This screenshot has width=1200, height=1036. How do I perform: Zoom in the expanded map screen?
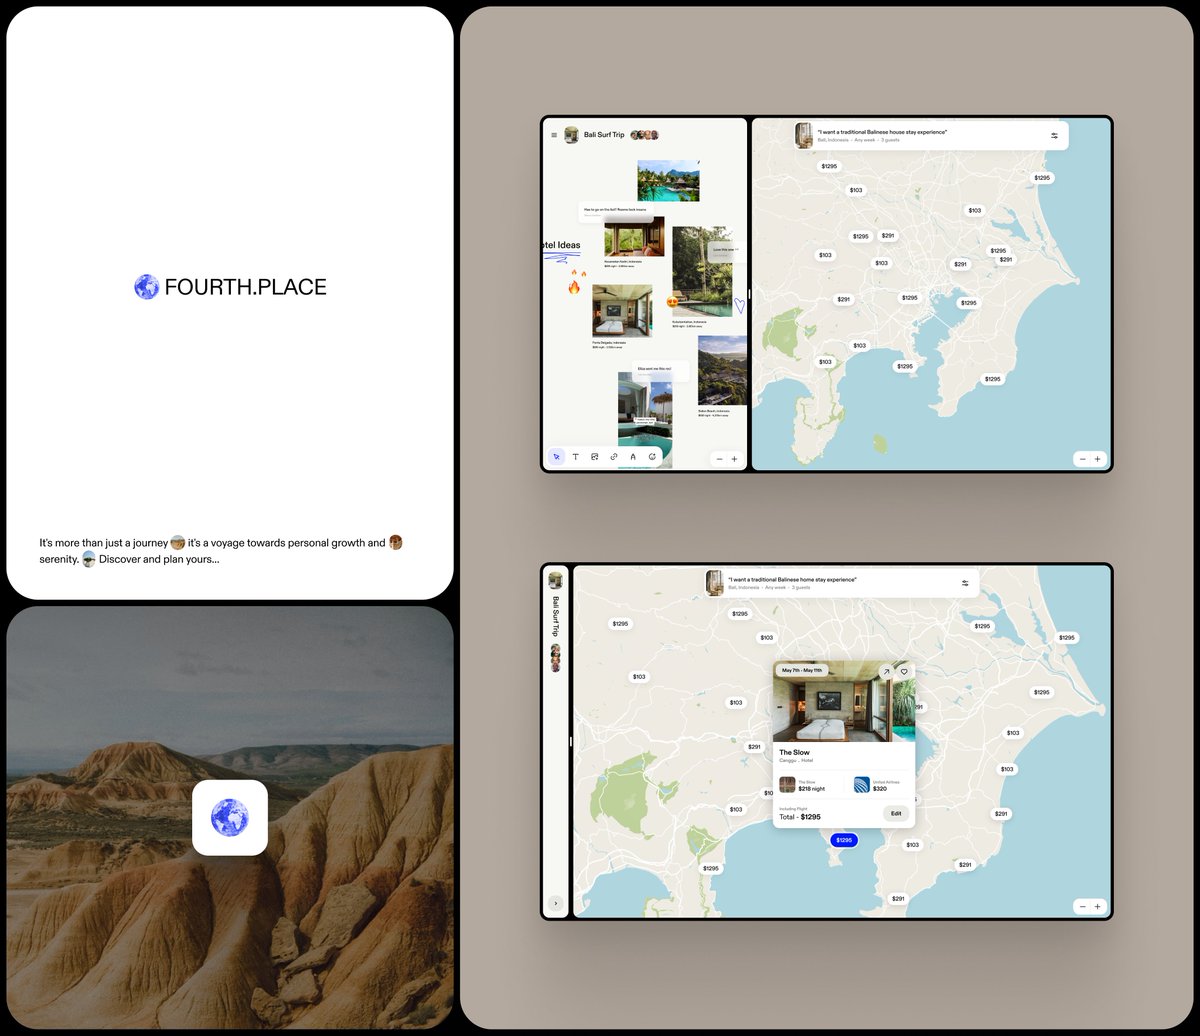1097,906
